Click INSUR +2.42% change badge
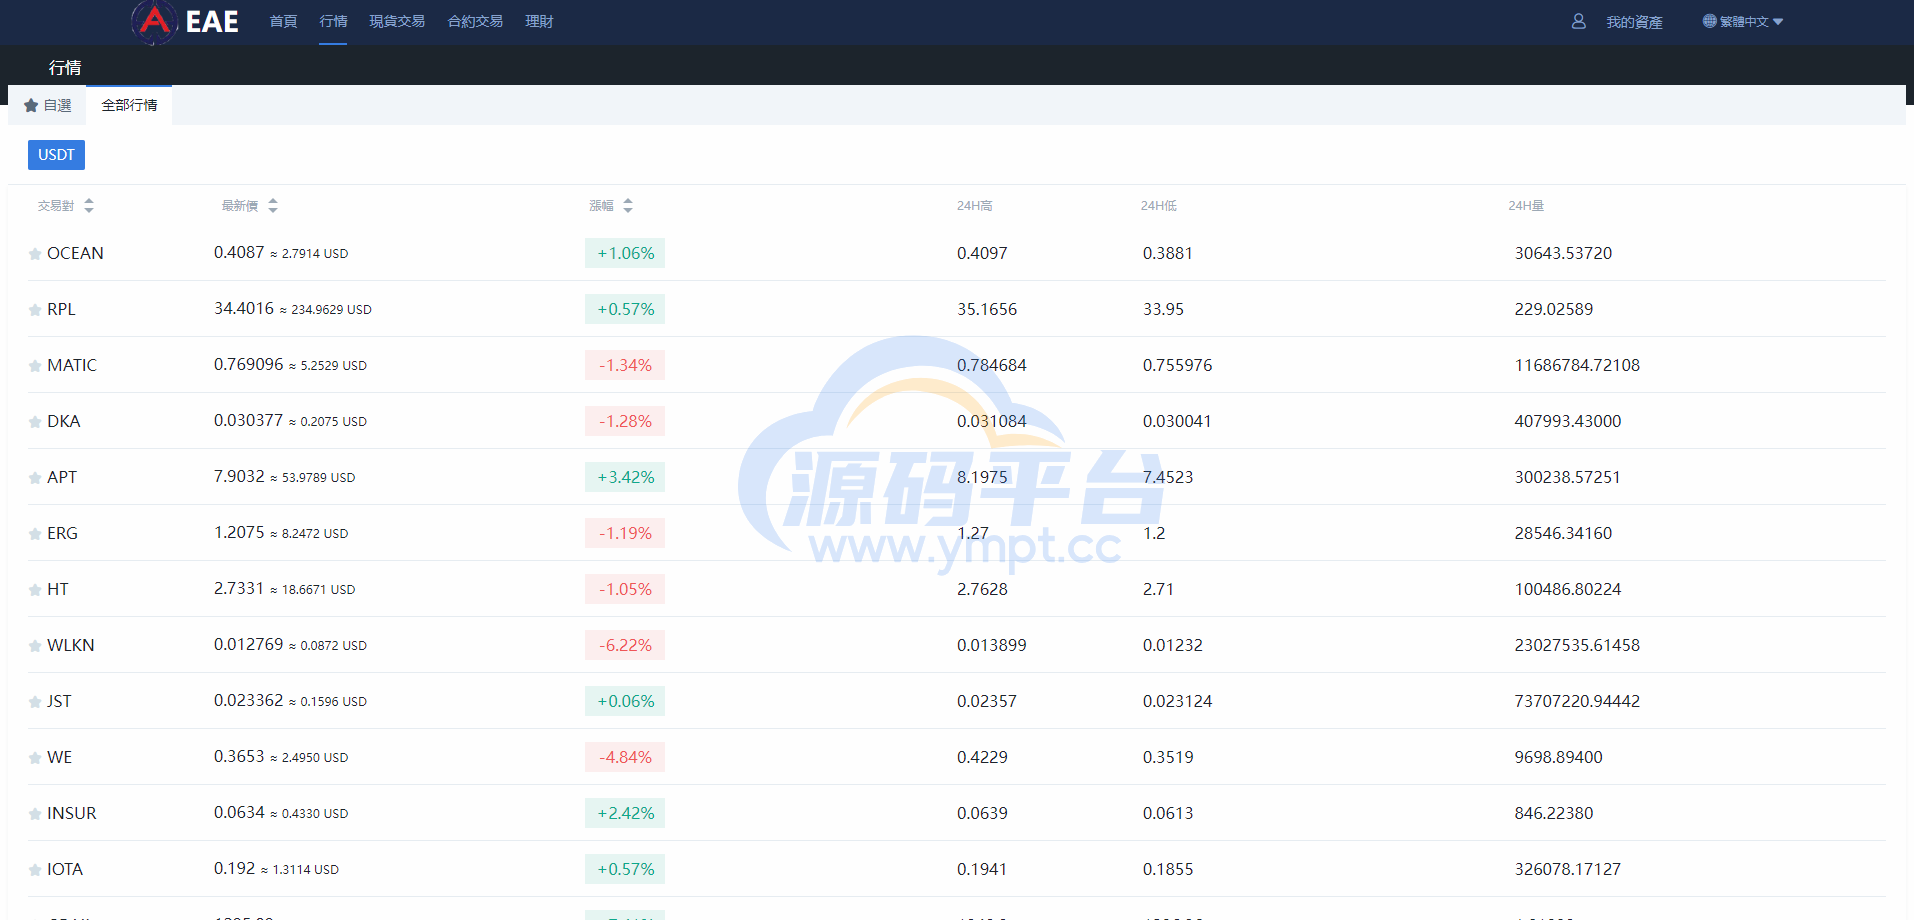The height and width of the screenshot is (920, 1914). (x=625, y=813)
